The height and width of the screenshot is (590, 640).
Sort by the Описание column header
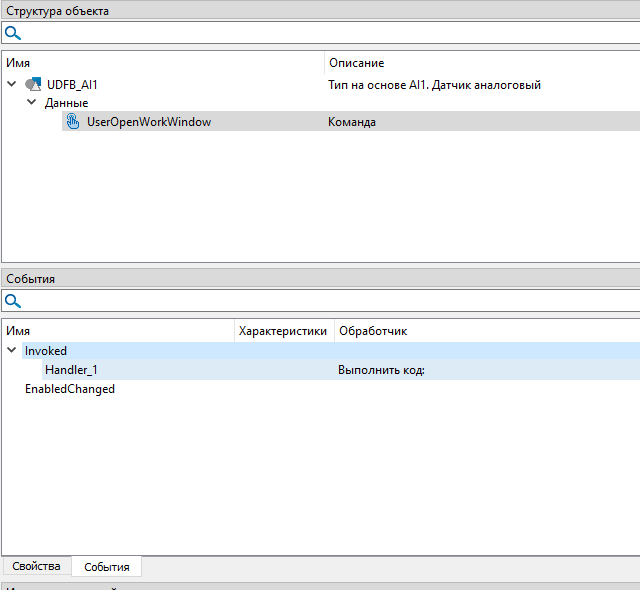(356, 63)
